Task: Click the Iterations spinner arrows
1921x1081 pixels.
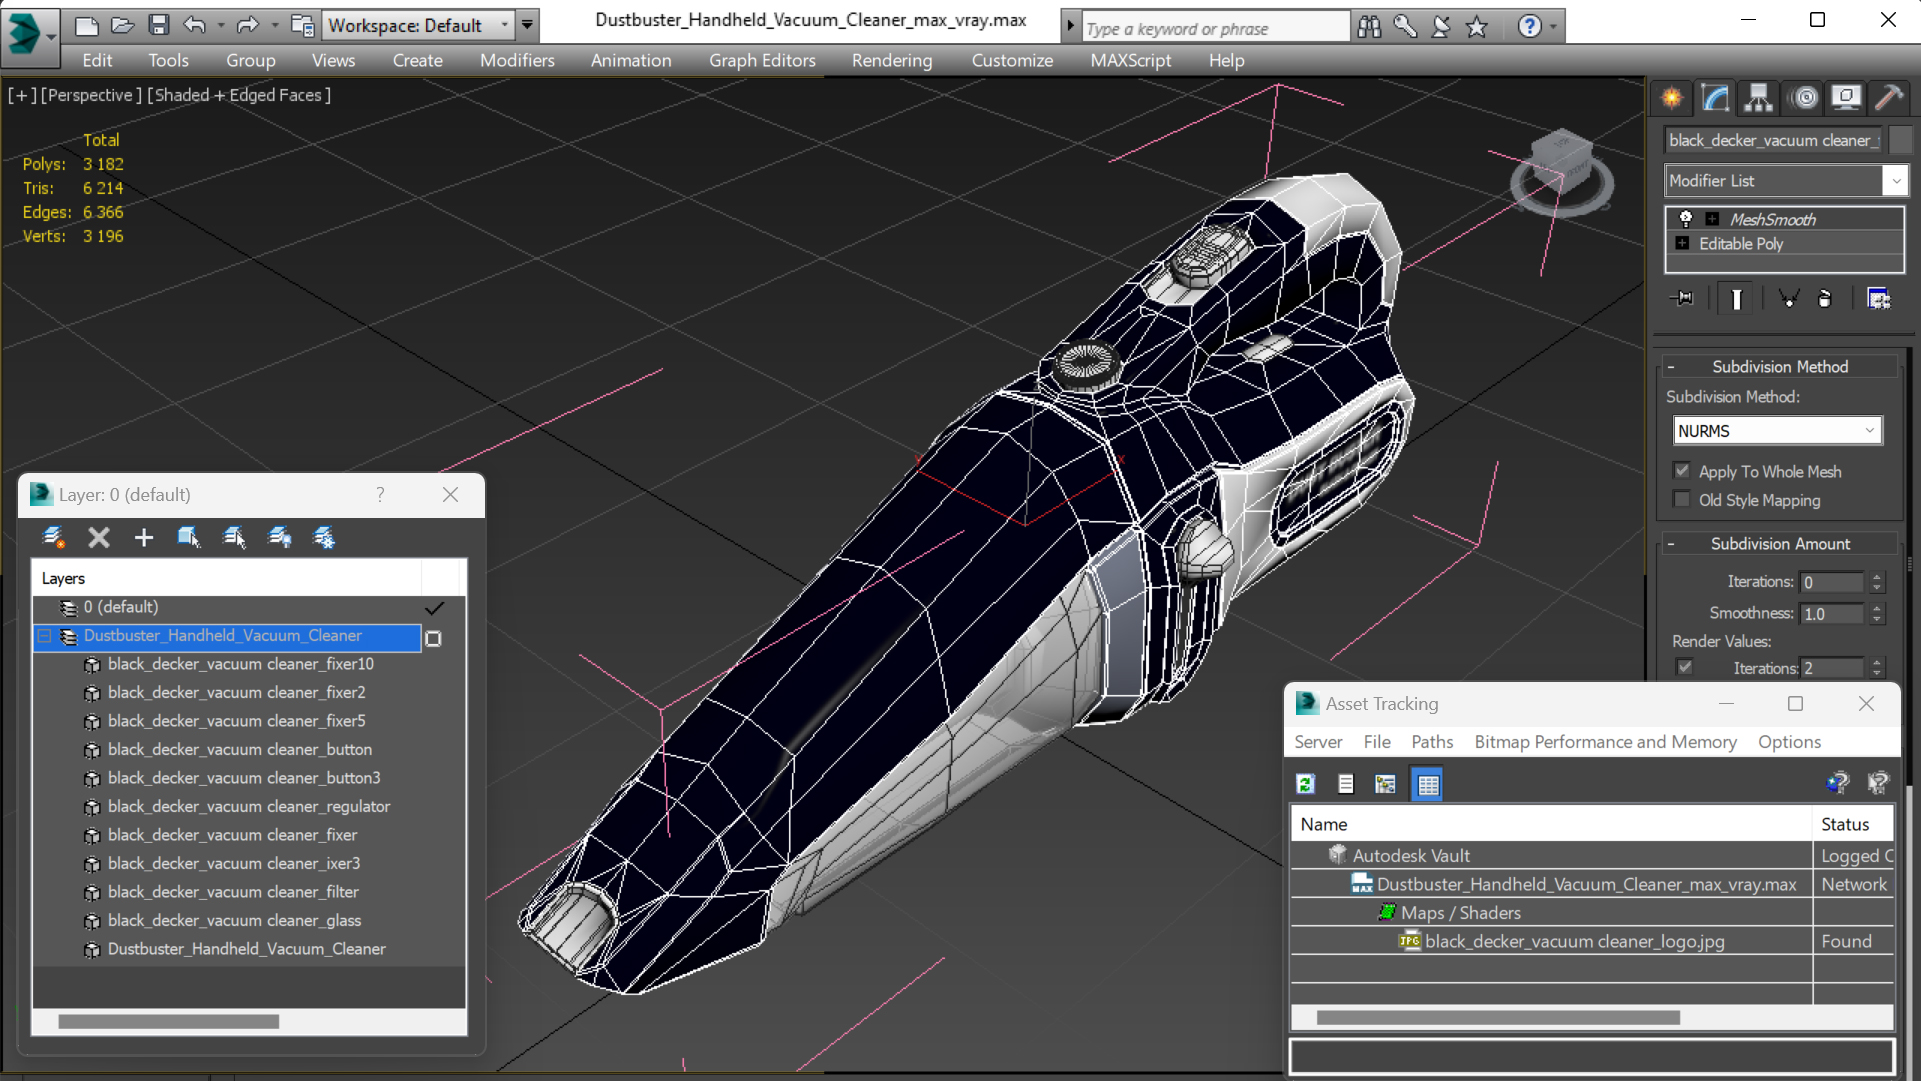Action: (1877, 582)
